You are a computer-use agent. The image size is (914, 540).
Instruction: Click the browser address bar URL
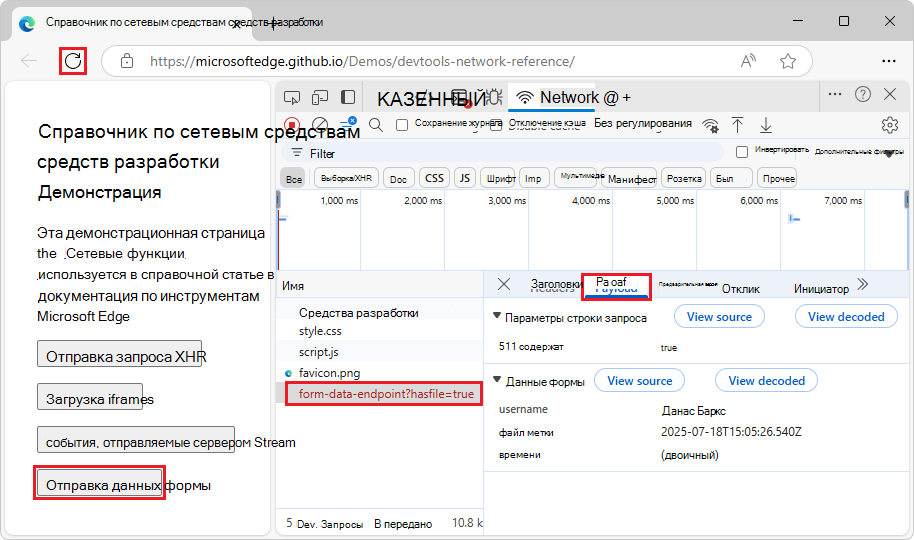tap(362, 61)
